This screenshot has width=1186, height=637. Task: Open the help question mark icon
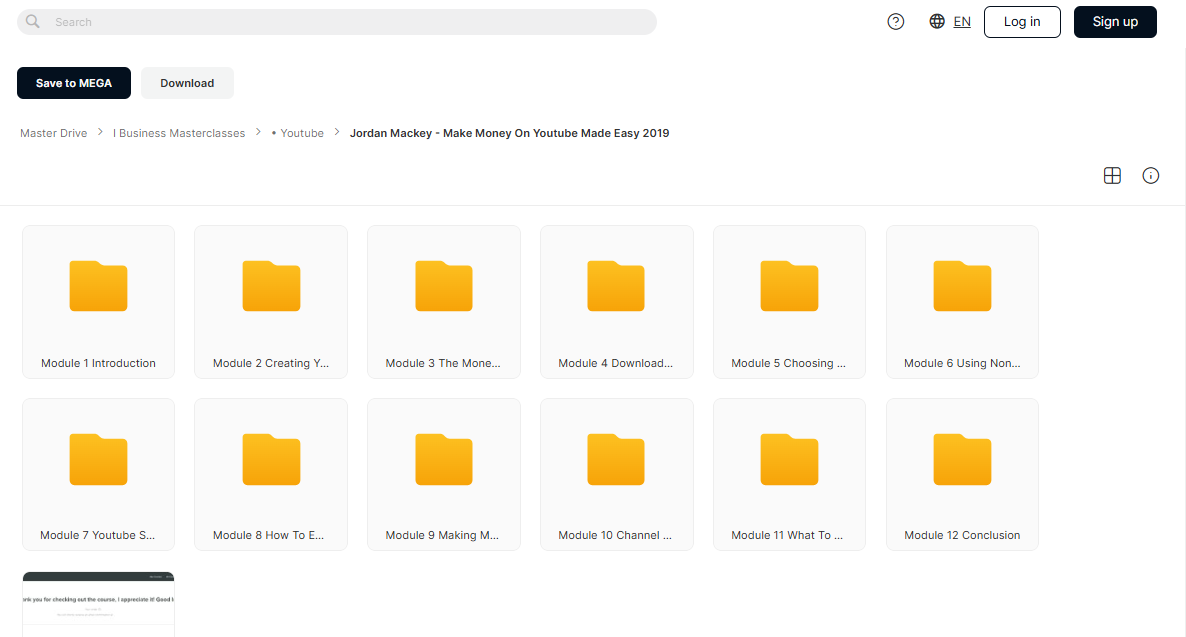click(896, 21)
